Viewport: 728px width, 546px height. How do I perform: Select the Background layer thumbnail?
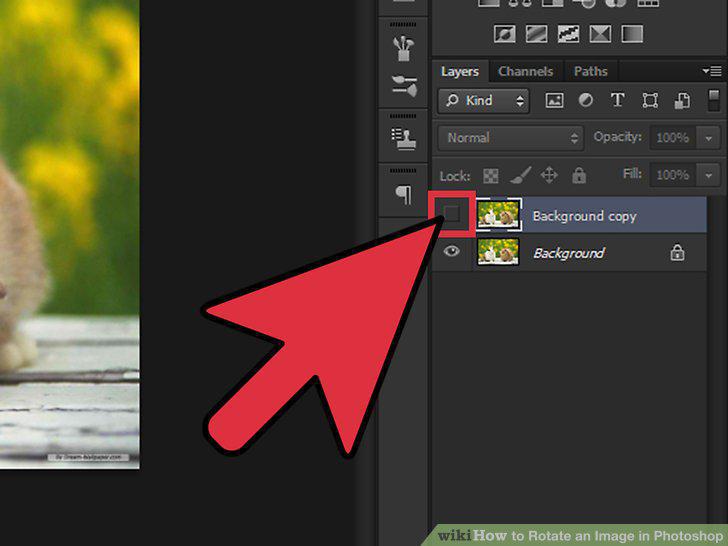point(498,252)
